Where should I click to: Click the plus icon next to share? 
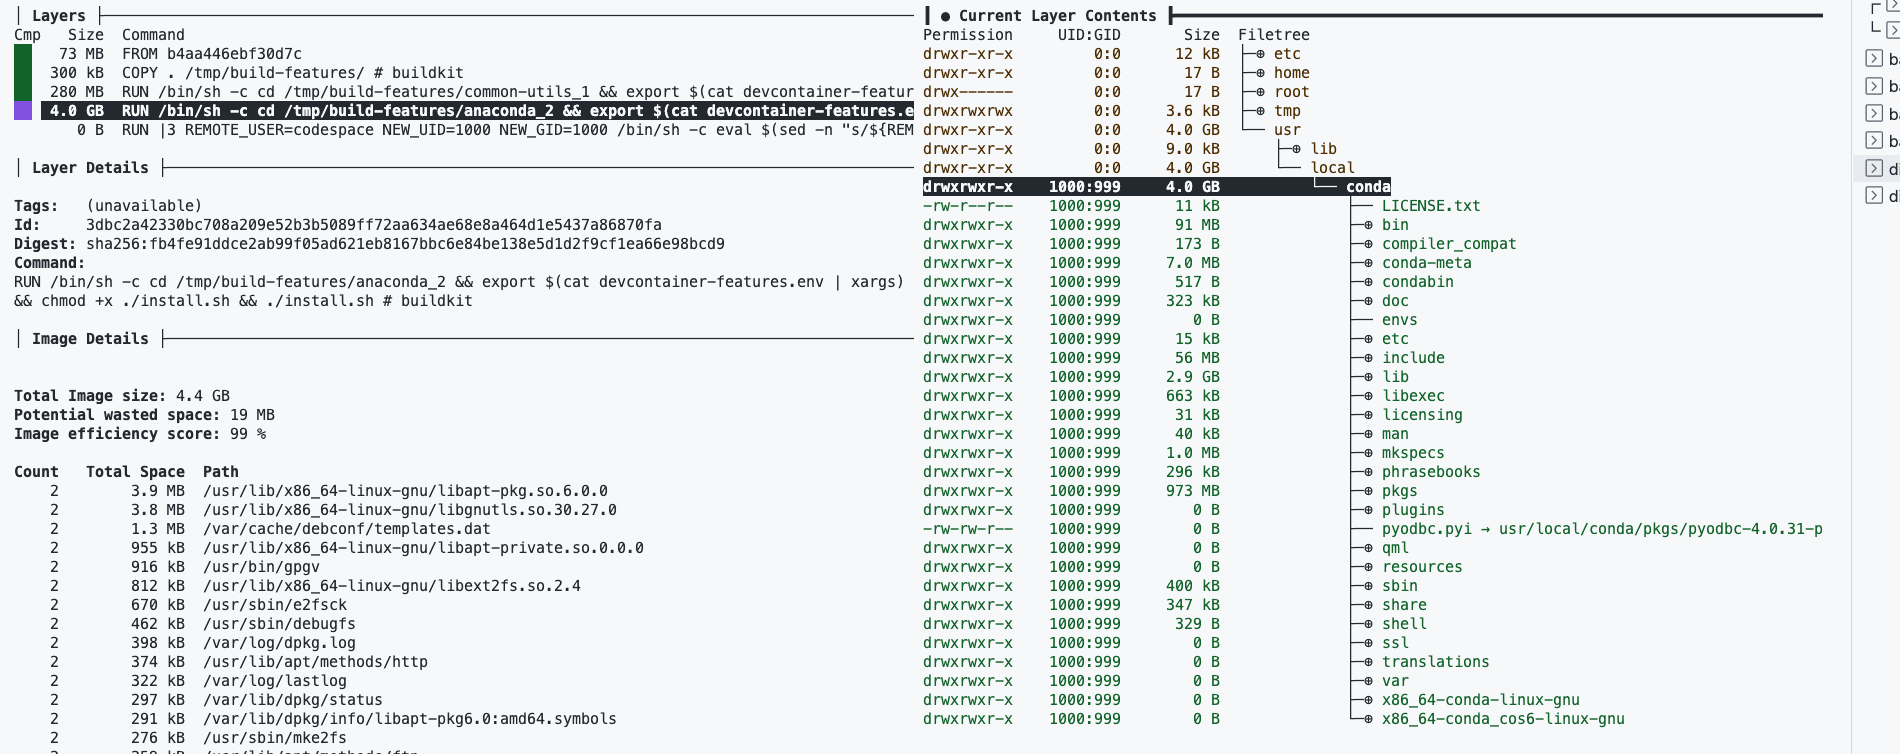coord(1368,605)
